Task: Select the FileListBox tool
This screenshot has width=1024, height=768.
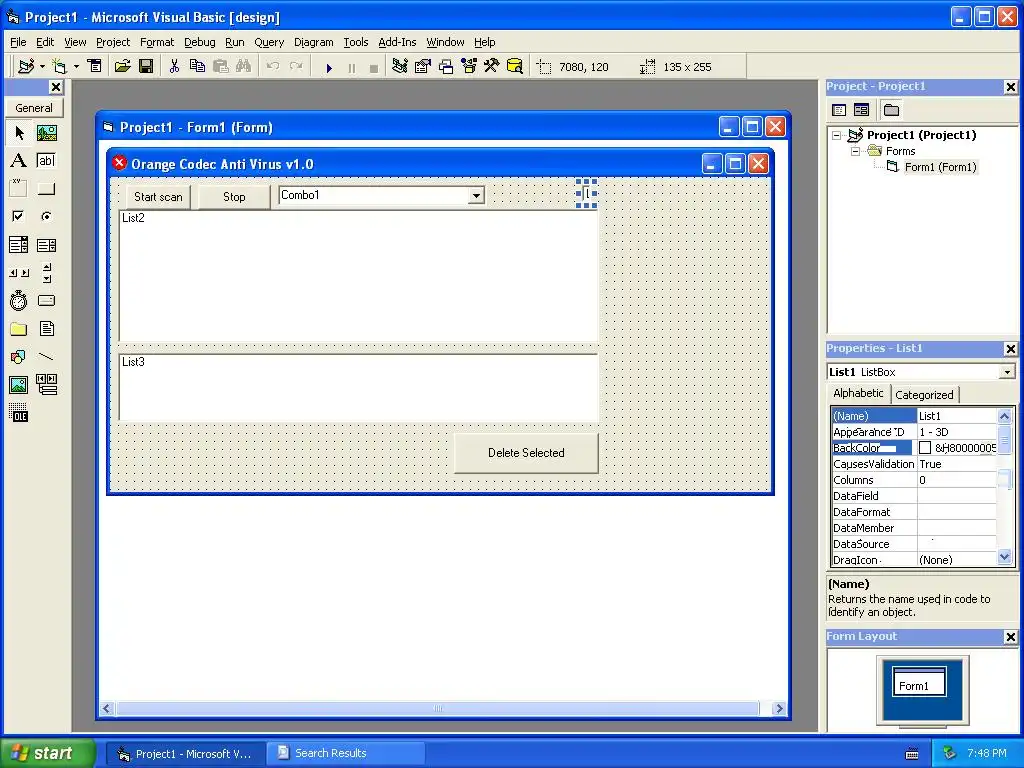Action: (46, 328)
